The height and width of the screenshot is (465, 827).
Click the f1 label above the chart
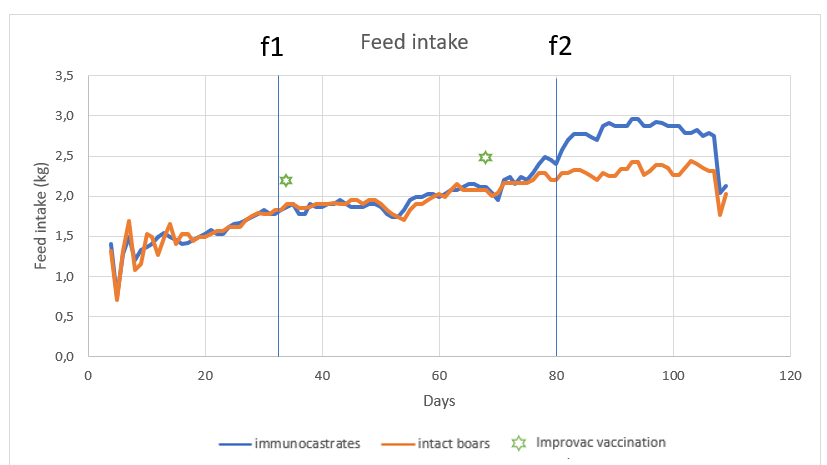coord(272,45)
